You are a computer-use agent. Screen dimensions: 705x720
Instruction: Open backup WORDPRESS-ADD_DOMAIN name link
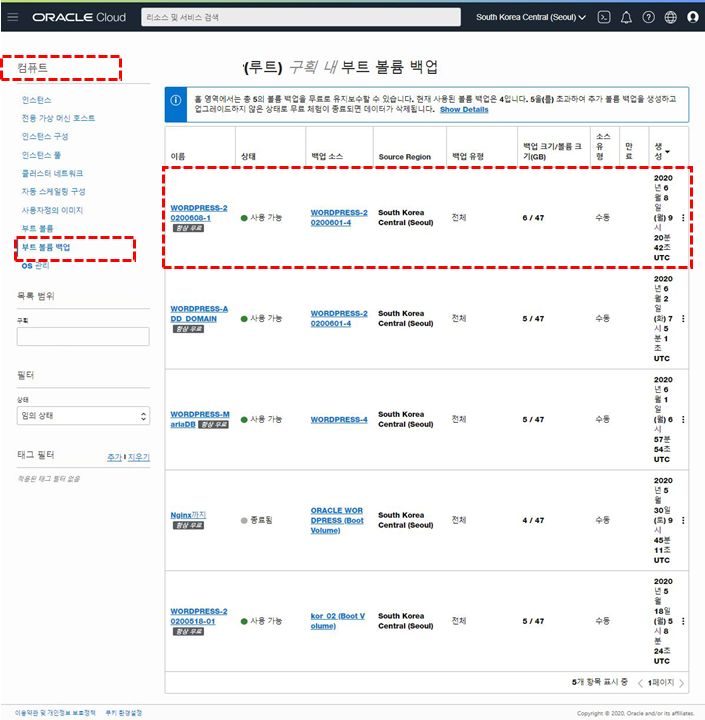coord(199,314)
